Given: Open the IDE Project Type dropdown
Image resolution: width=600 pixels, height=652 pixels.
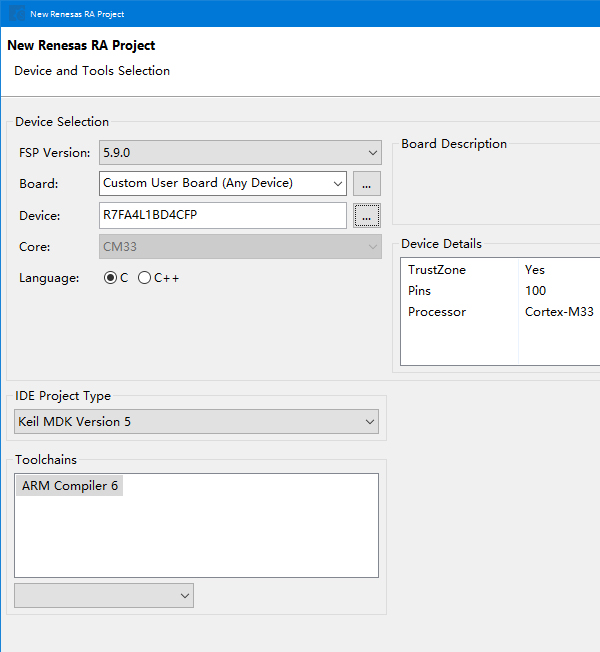Looking at the screenshot, I should tap(197, 422).
